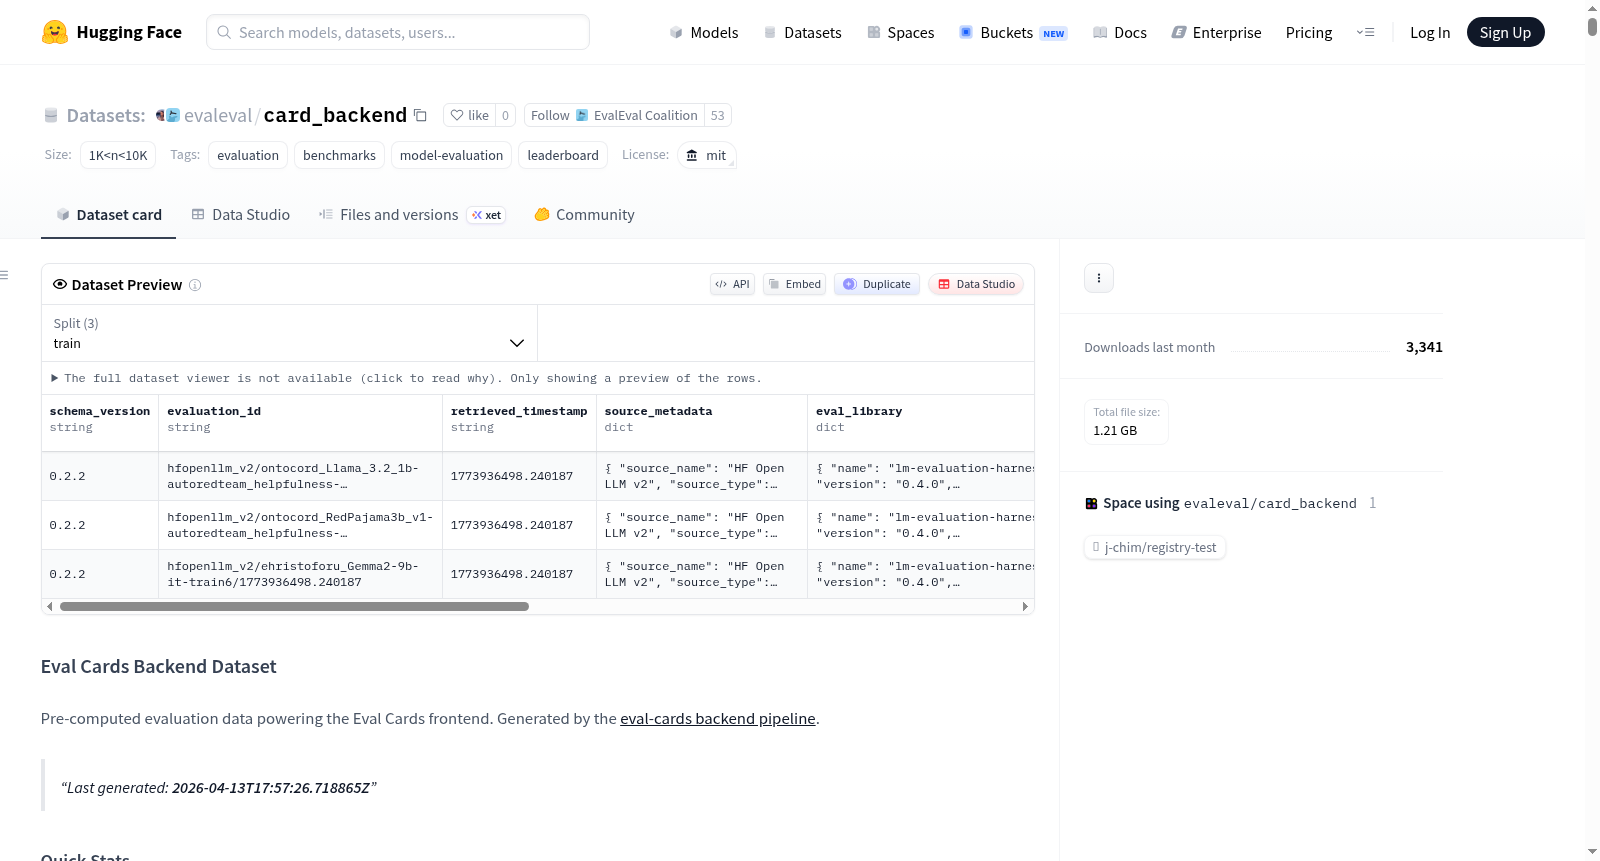Viewport: 1600px width, 861px height.
Task: Click the scroll-left arrow of table scrollbar
Action: [50, 606]
